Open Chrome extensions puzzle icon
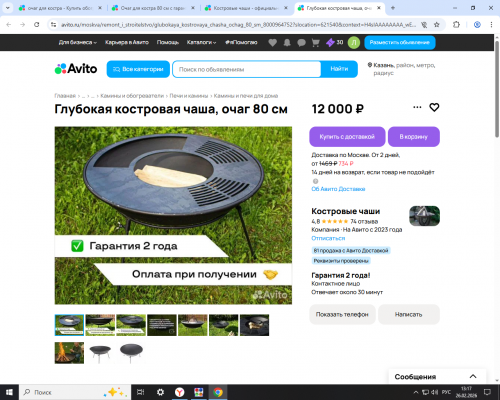The image size is (500, 400). point(456,24)
